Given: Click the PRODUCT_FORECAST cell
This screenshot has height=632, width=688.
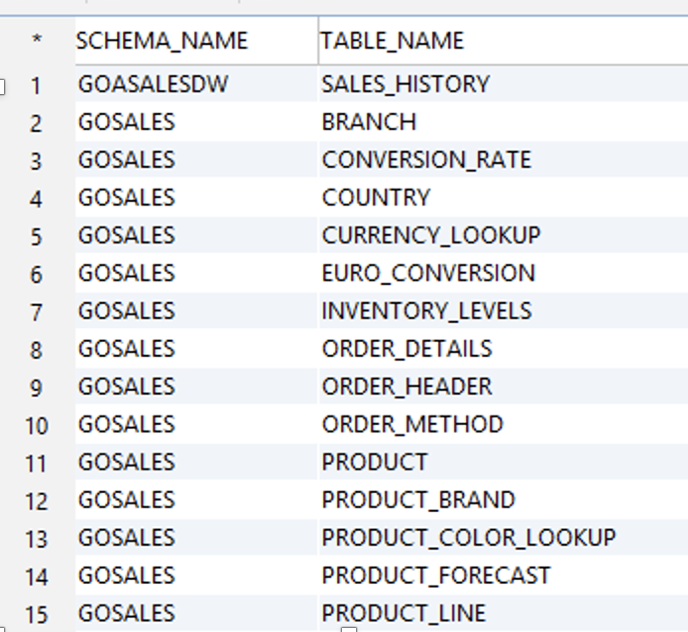Looking at the screenshot, I should pos(503,575).
